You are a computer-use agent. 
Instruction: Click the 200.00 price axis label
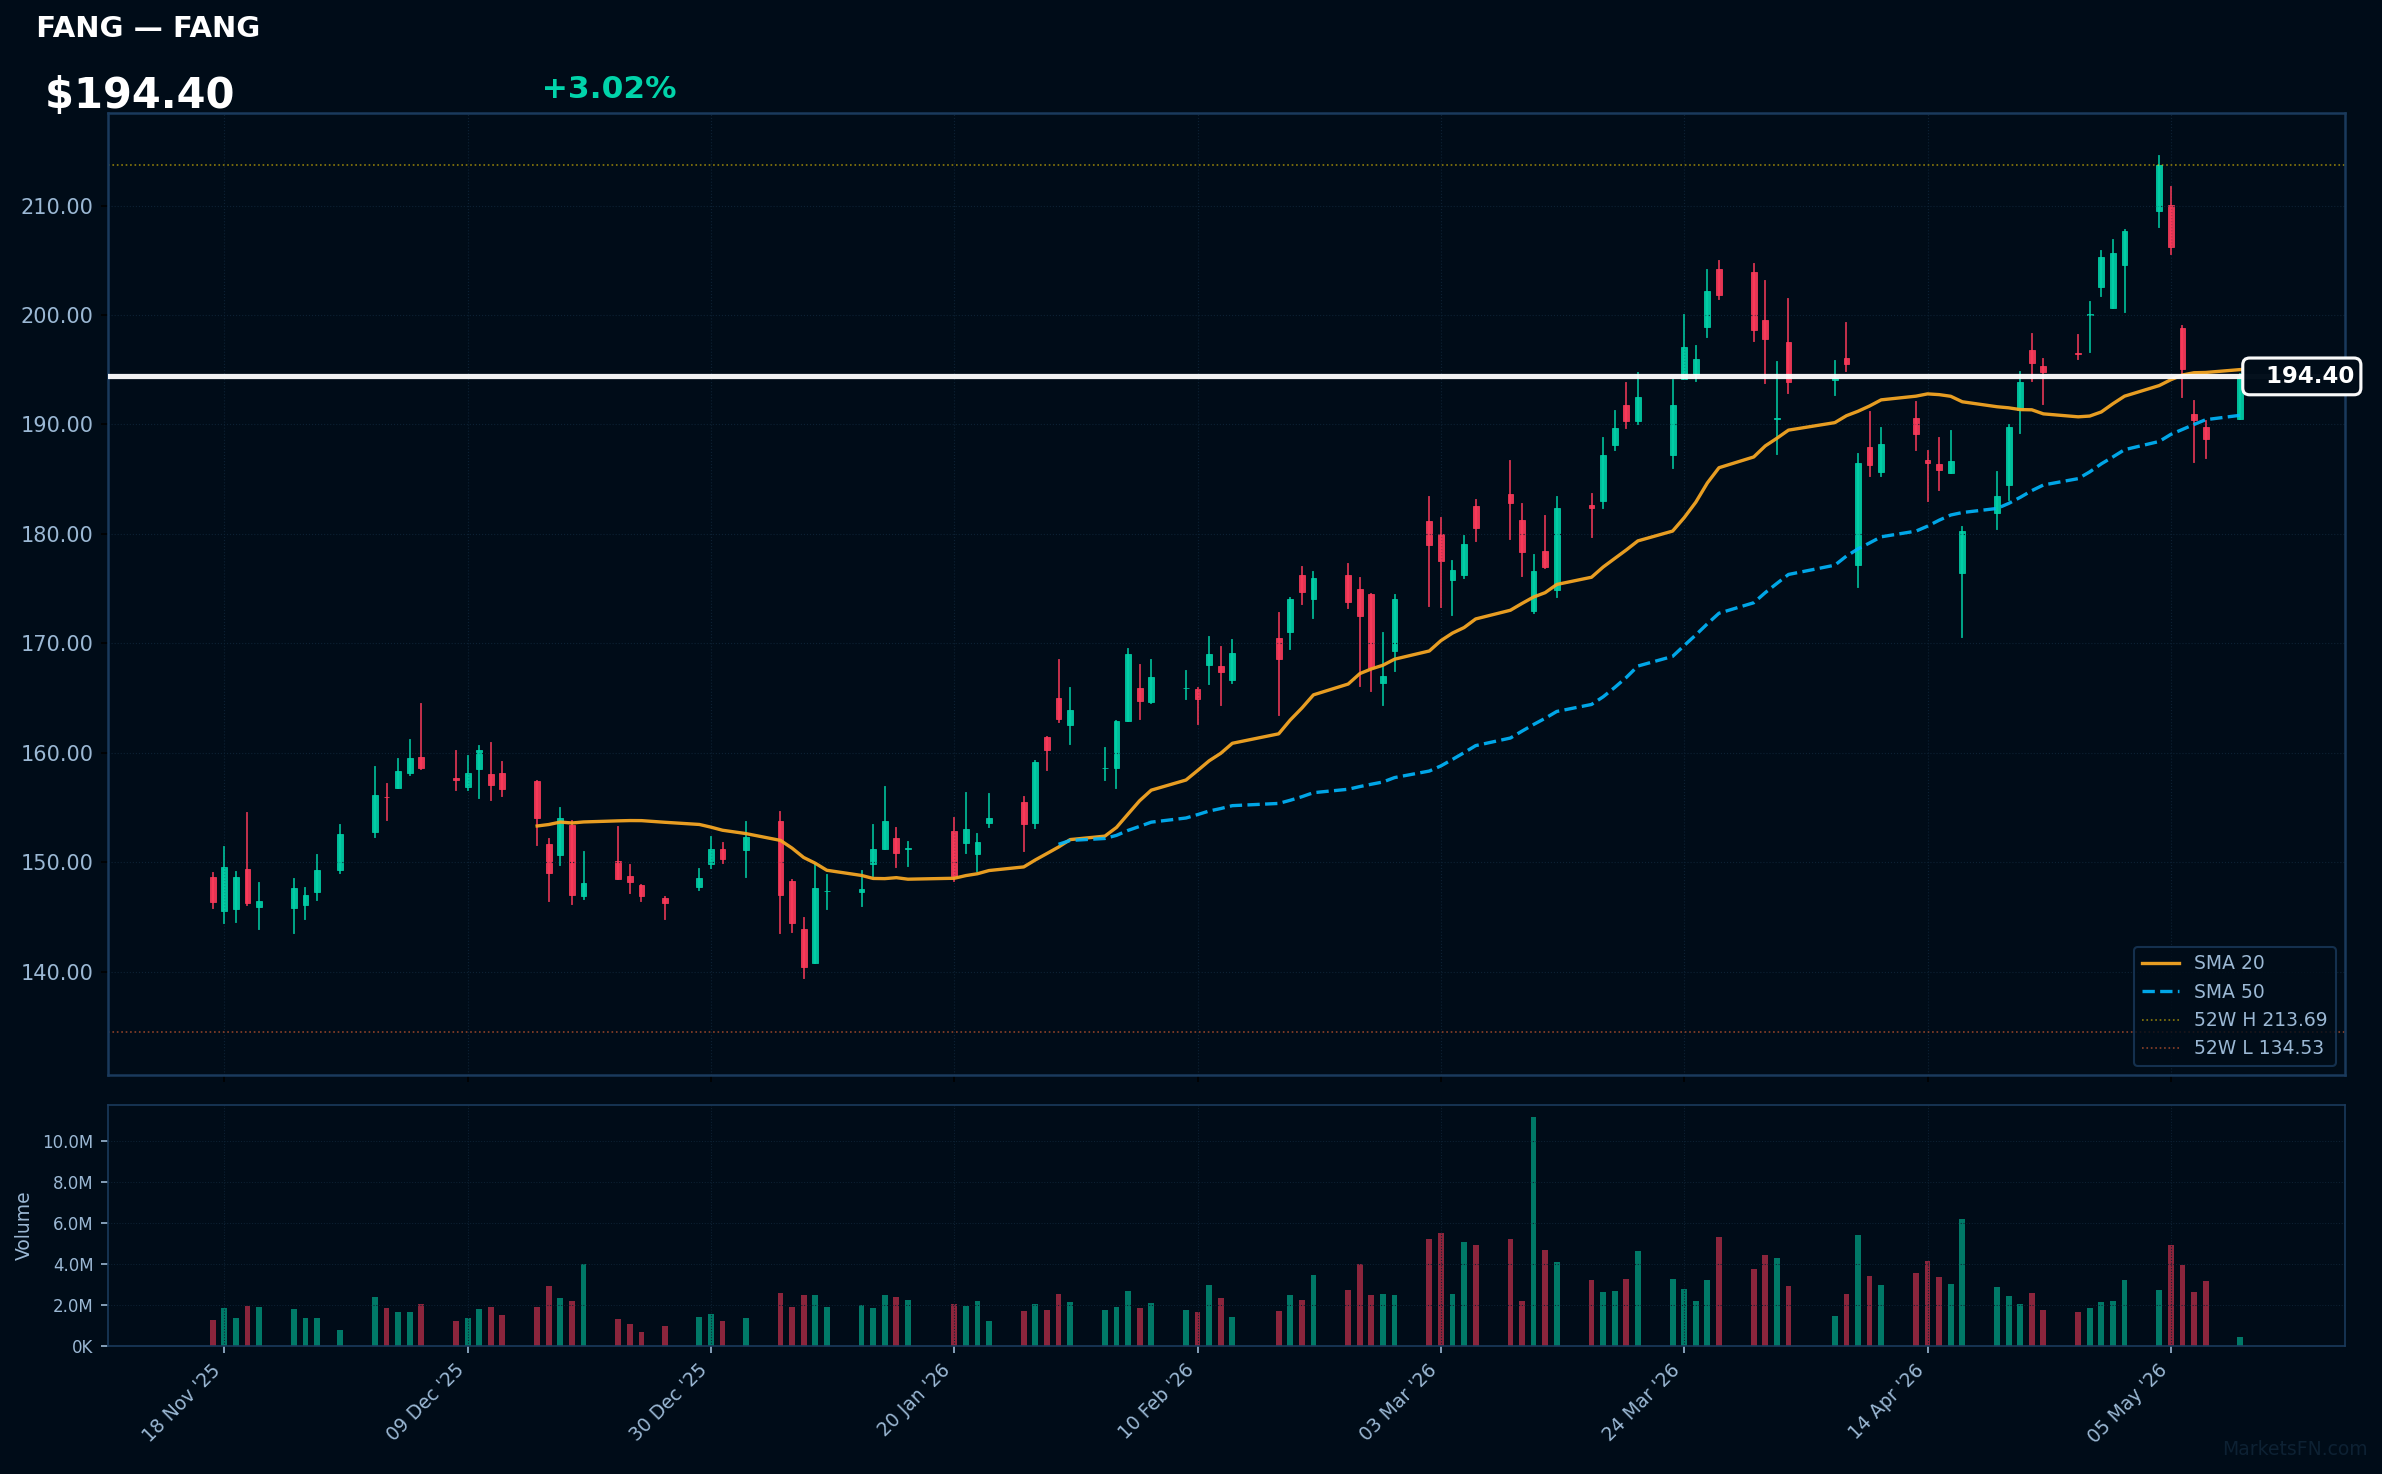click(x=57, y=315)
